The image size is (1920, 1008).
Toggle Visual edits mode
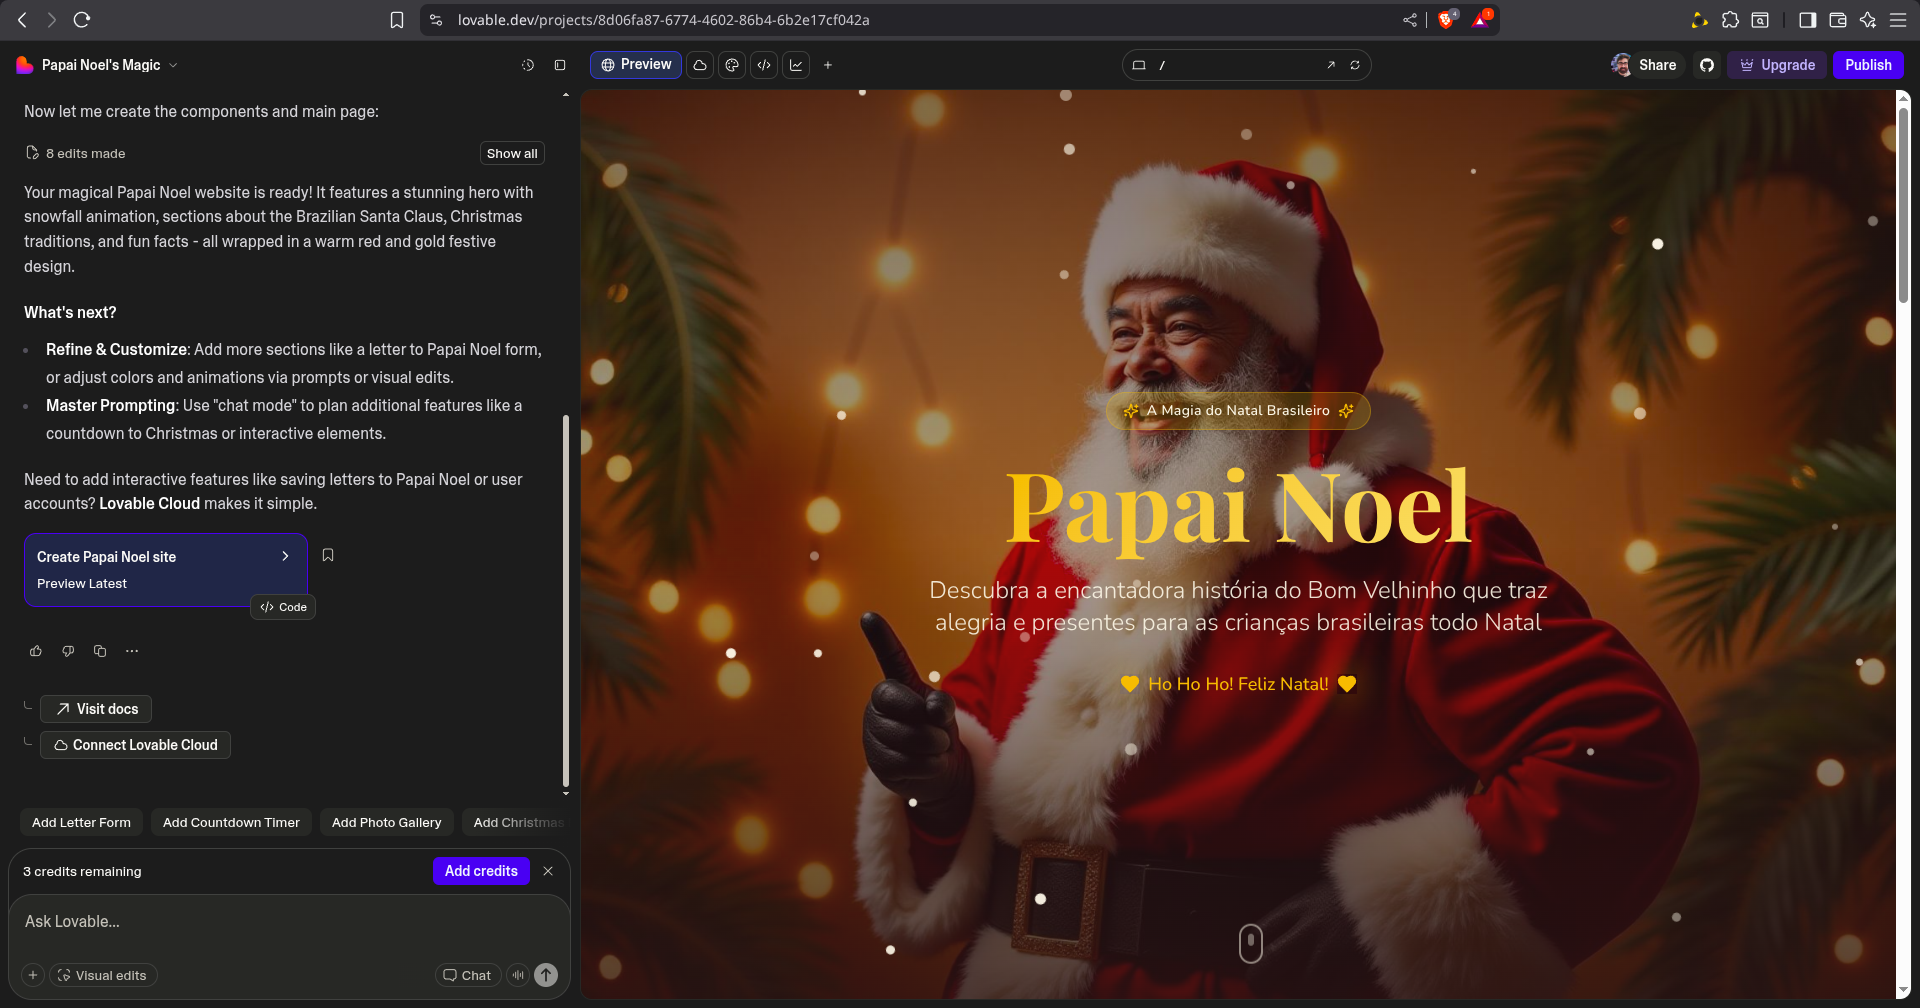click(x=103, y=975)
